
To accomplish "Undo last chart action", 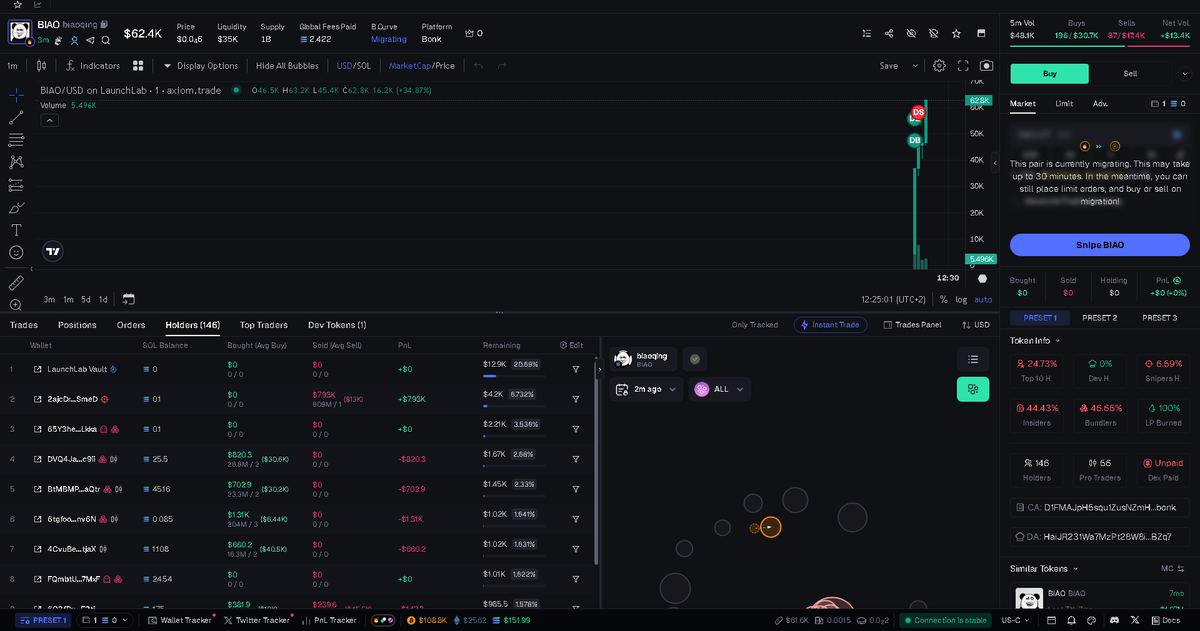I will 478,66.
